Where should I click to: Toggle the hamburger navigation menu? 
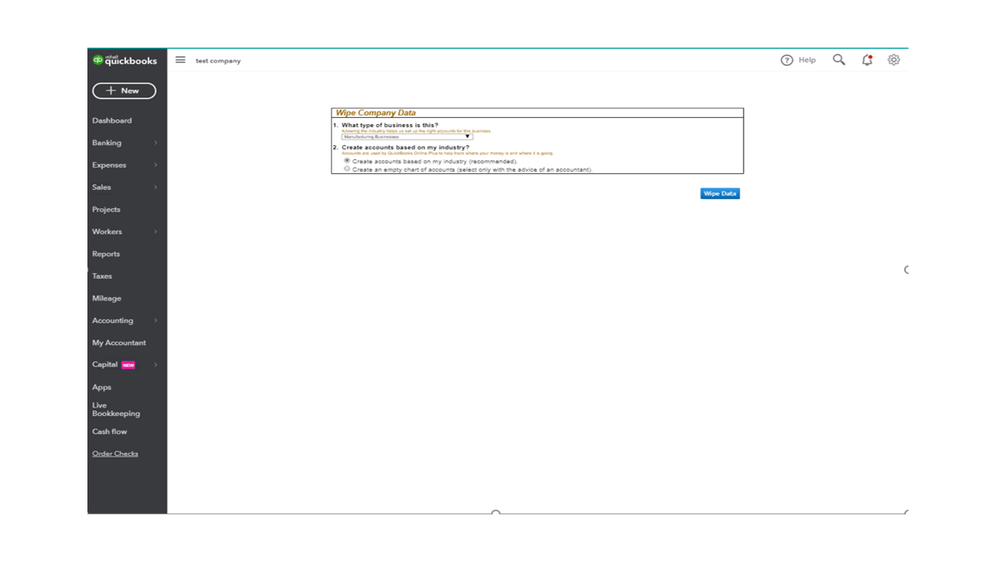(x=180, y=60)
